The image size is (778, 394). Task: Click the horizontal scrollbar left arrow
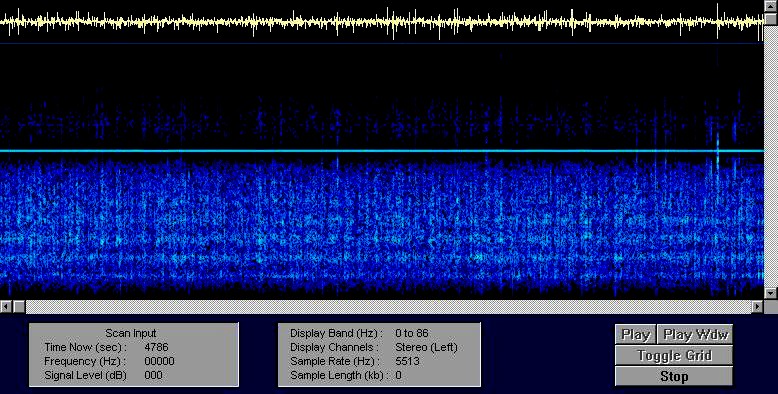5,307
